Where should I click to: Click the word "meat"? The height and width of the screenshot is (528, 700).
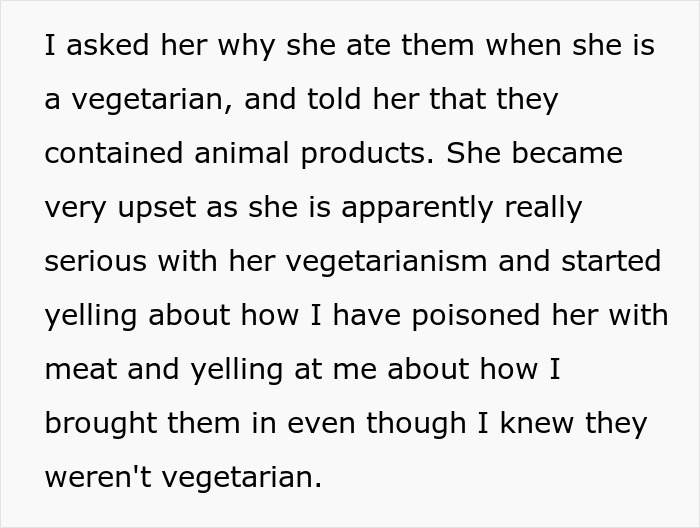pyautogui.click(x=81, y=370)
